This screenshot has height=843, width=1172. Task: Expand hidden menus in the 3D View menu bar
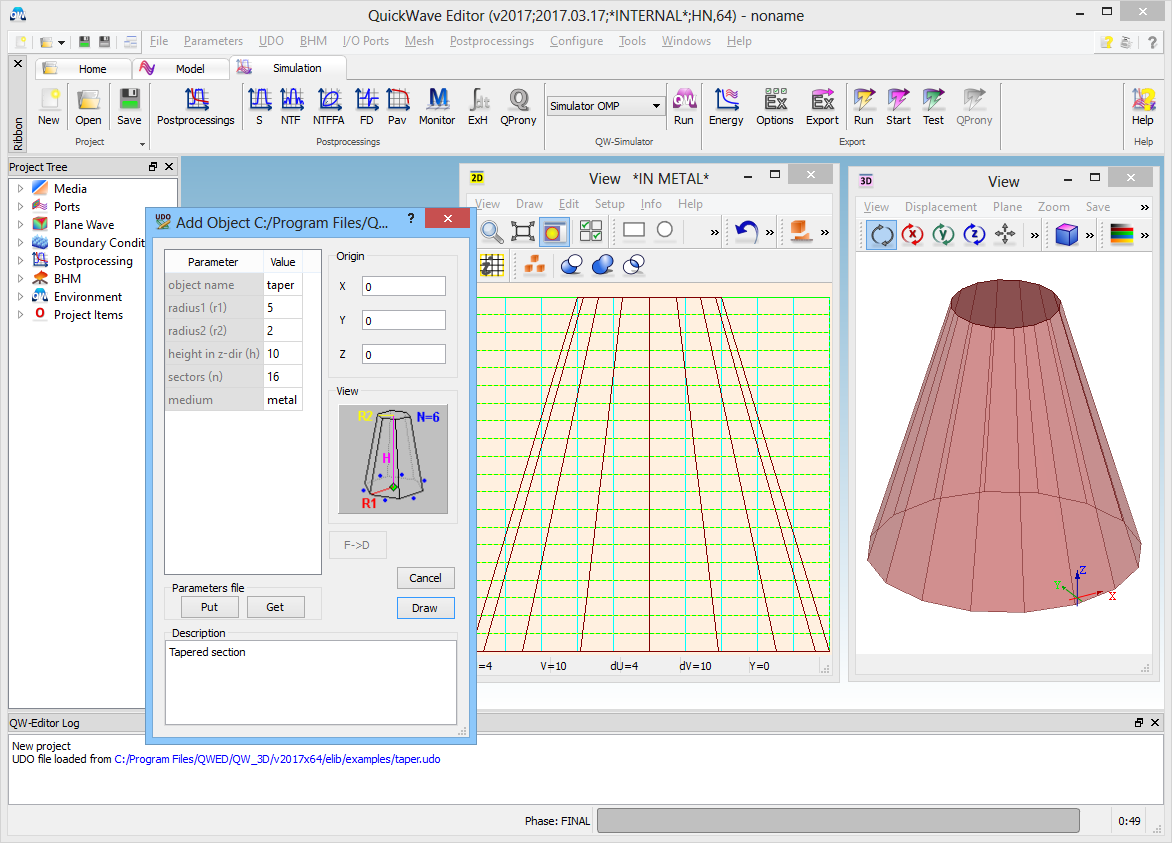[1144, 207]
